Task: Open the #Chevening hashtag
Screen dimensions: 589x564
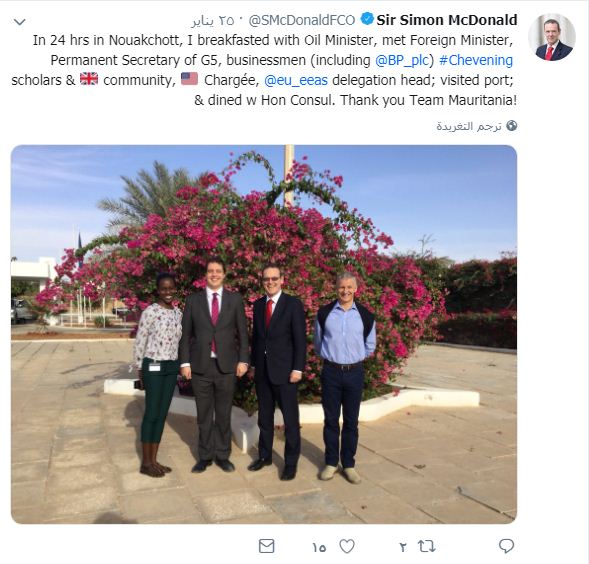Action: tap(476, 60)
